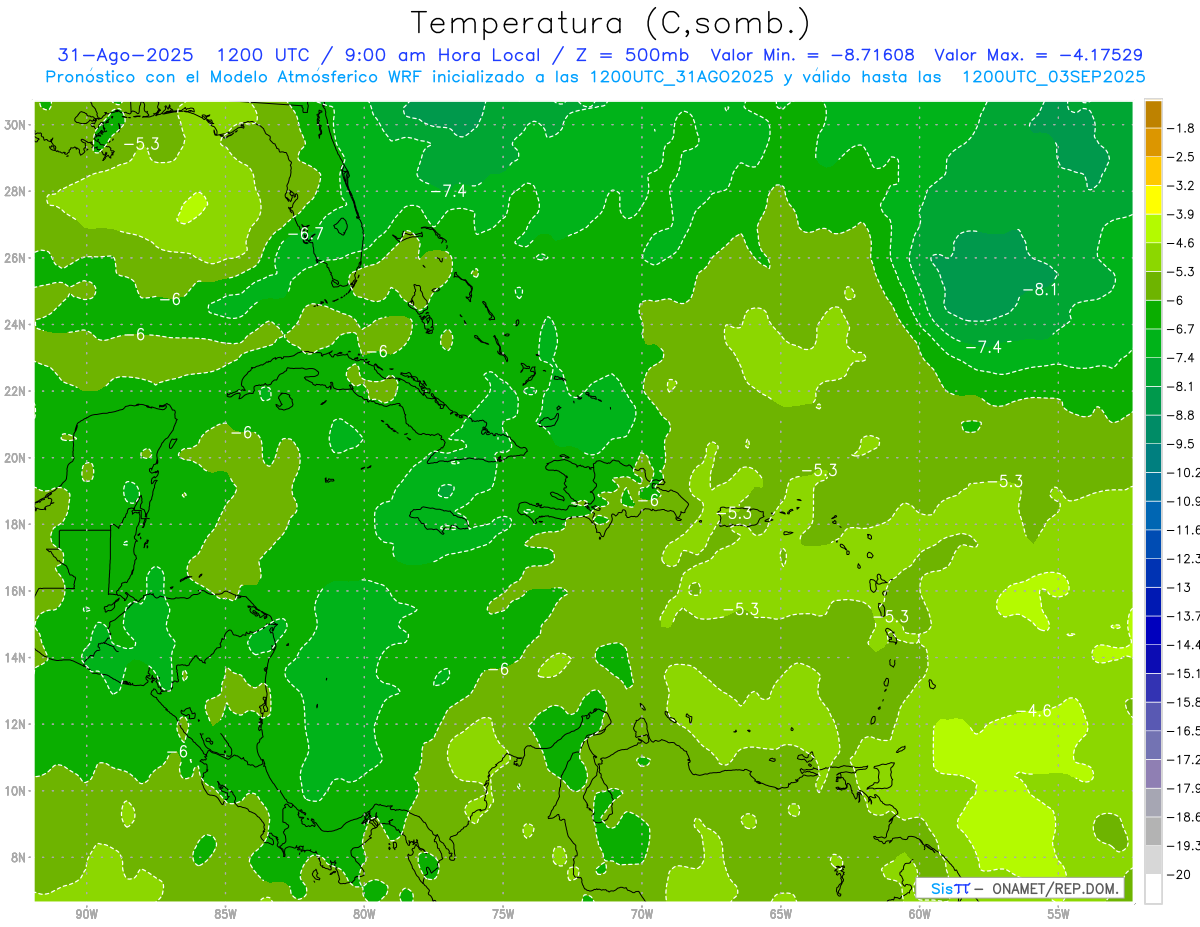Click the "55W" longitude axis label
This screenshot has width=1200, height=927.
coord(1059,915)
